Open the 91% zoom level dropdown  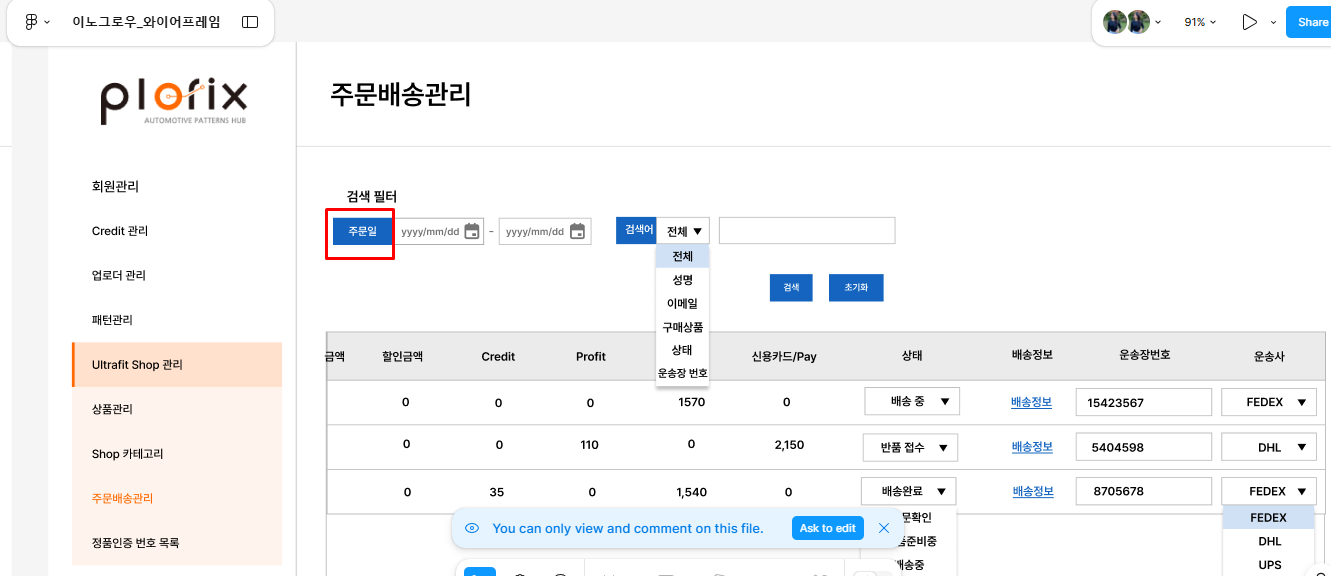tap(1200, 21)
